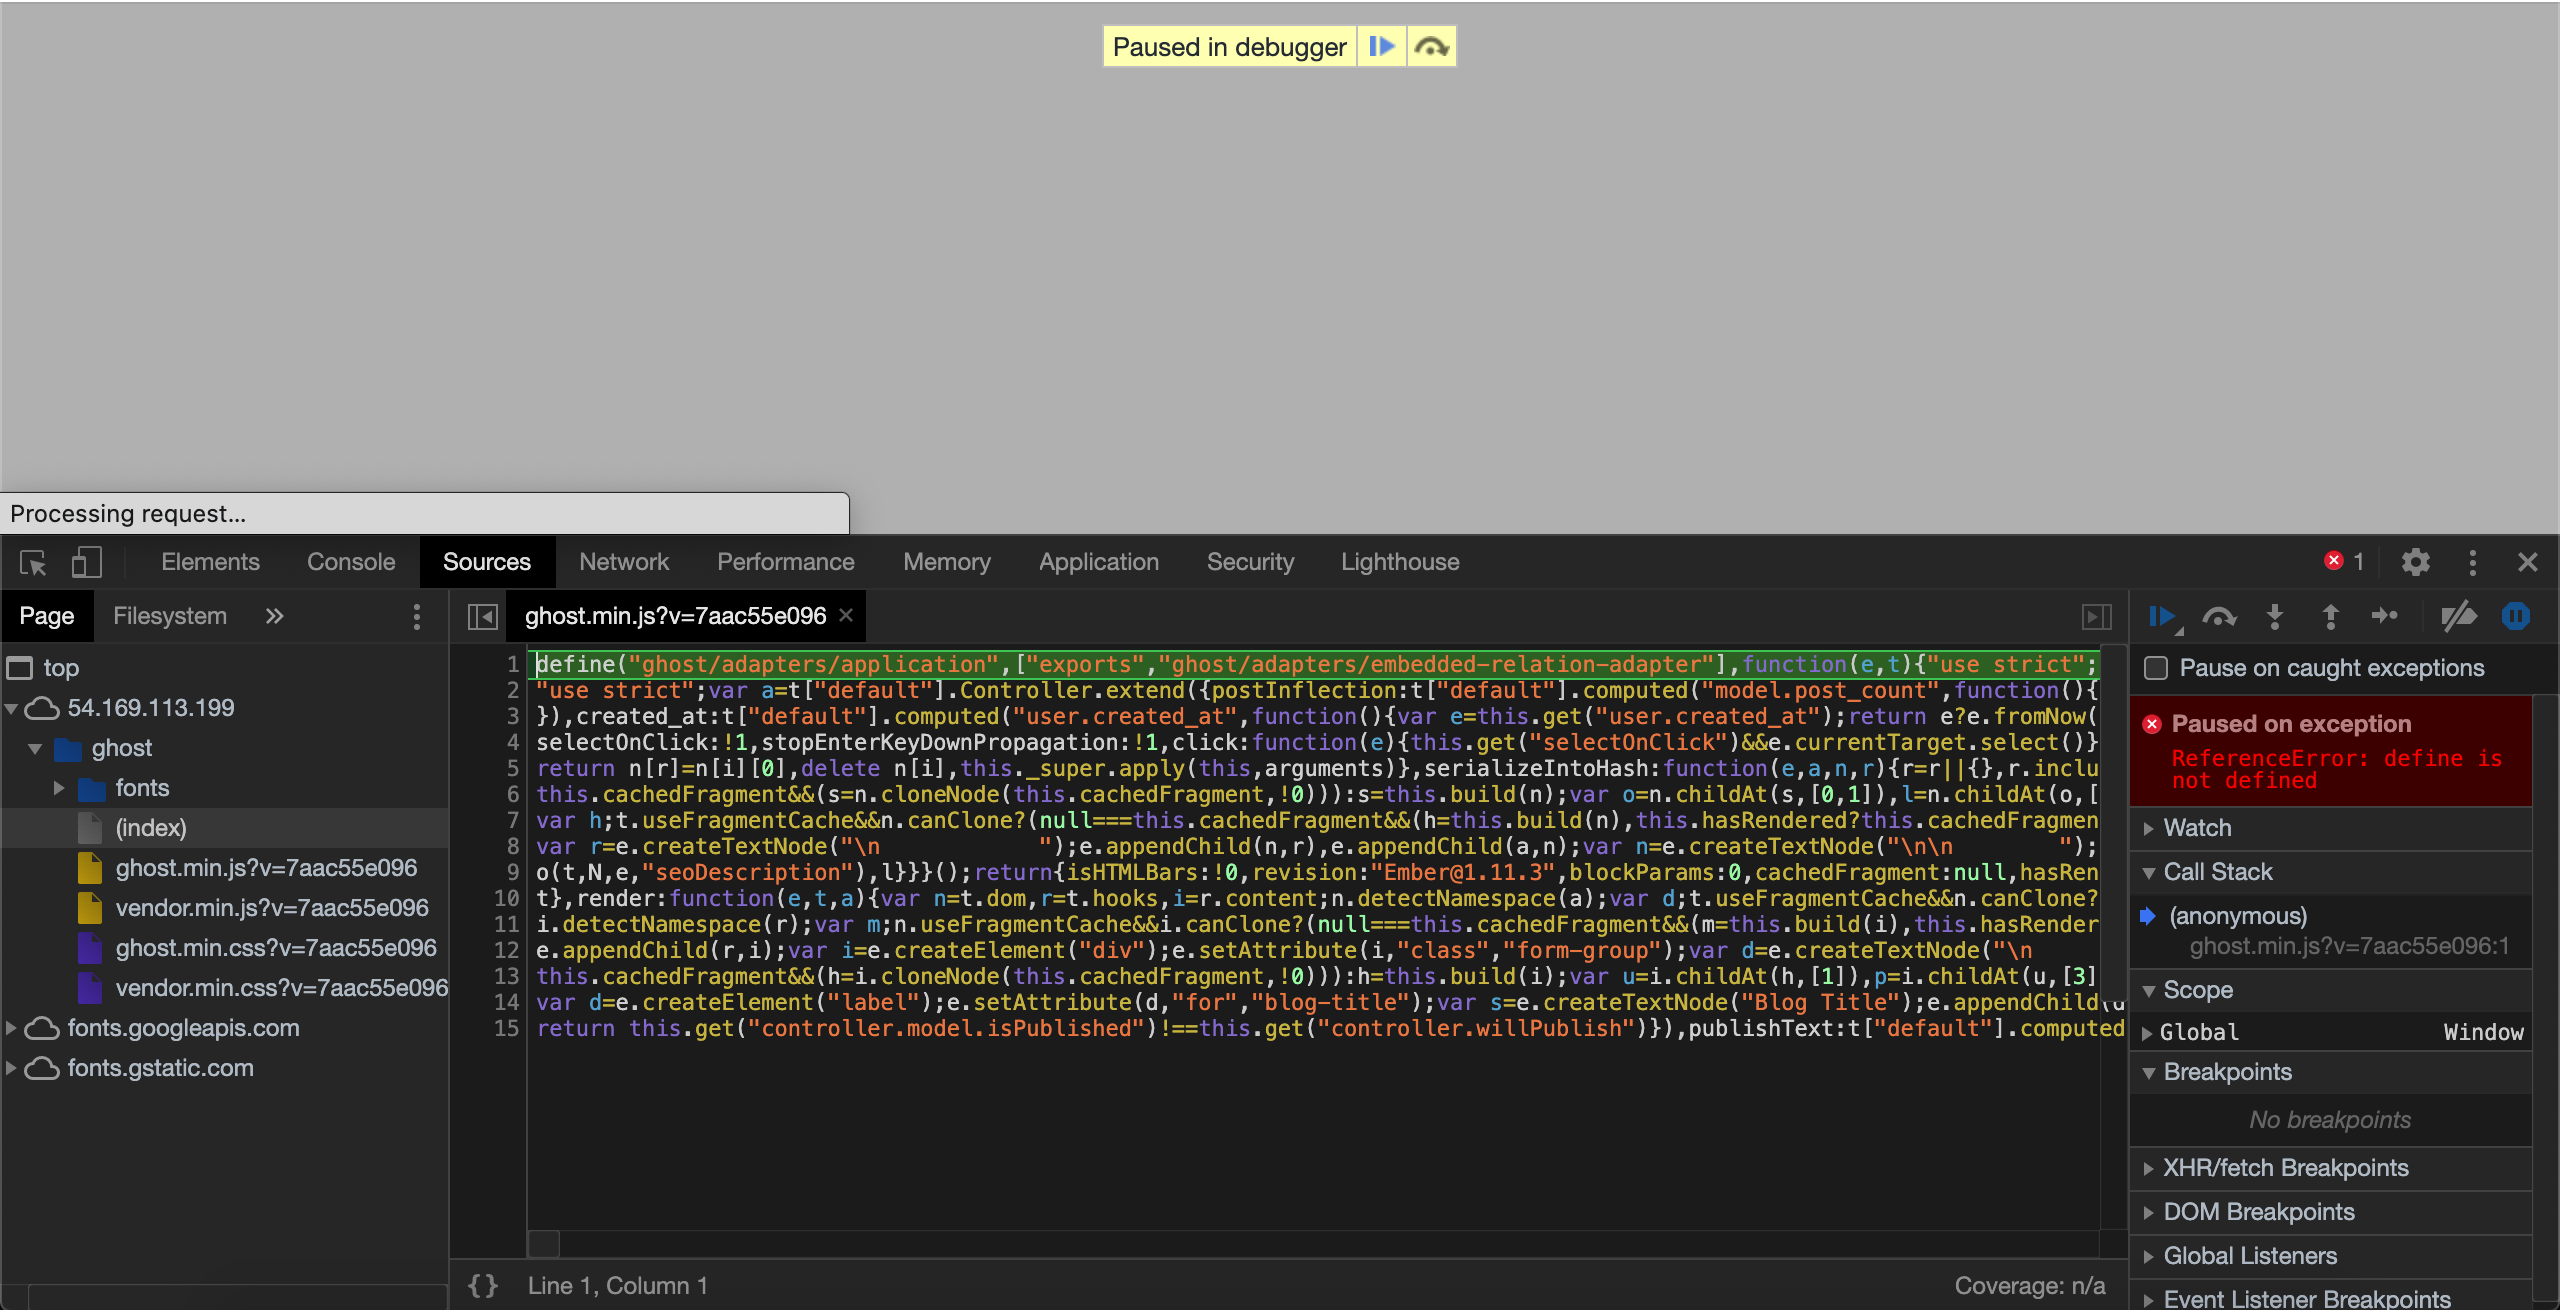This screenshot has width=2560, height=1310.
Task: Hide the debugger sidebar
Action: click(2097, 616)
